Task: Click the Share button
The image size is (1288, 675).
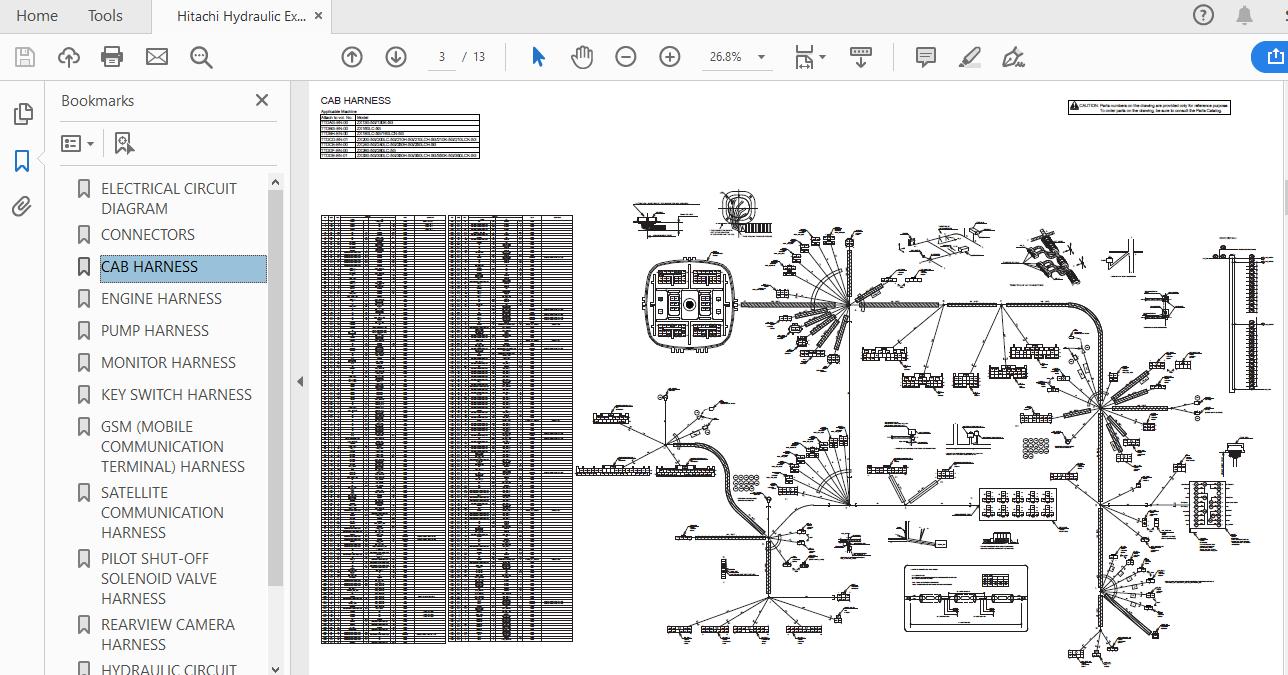Action: pos(1271,57)
